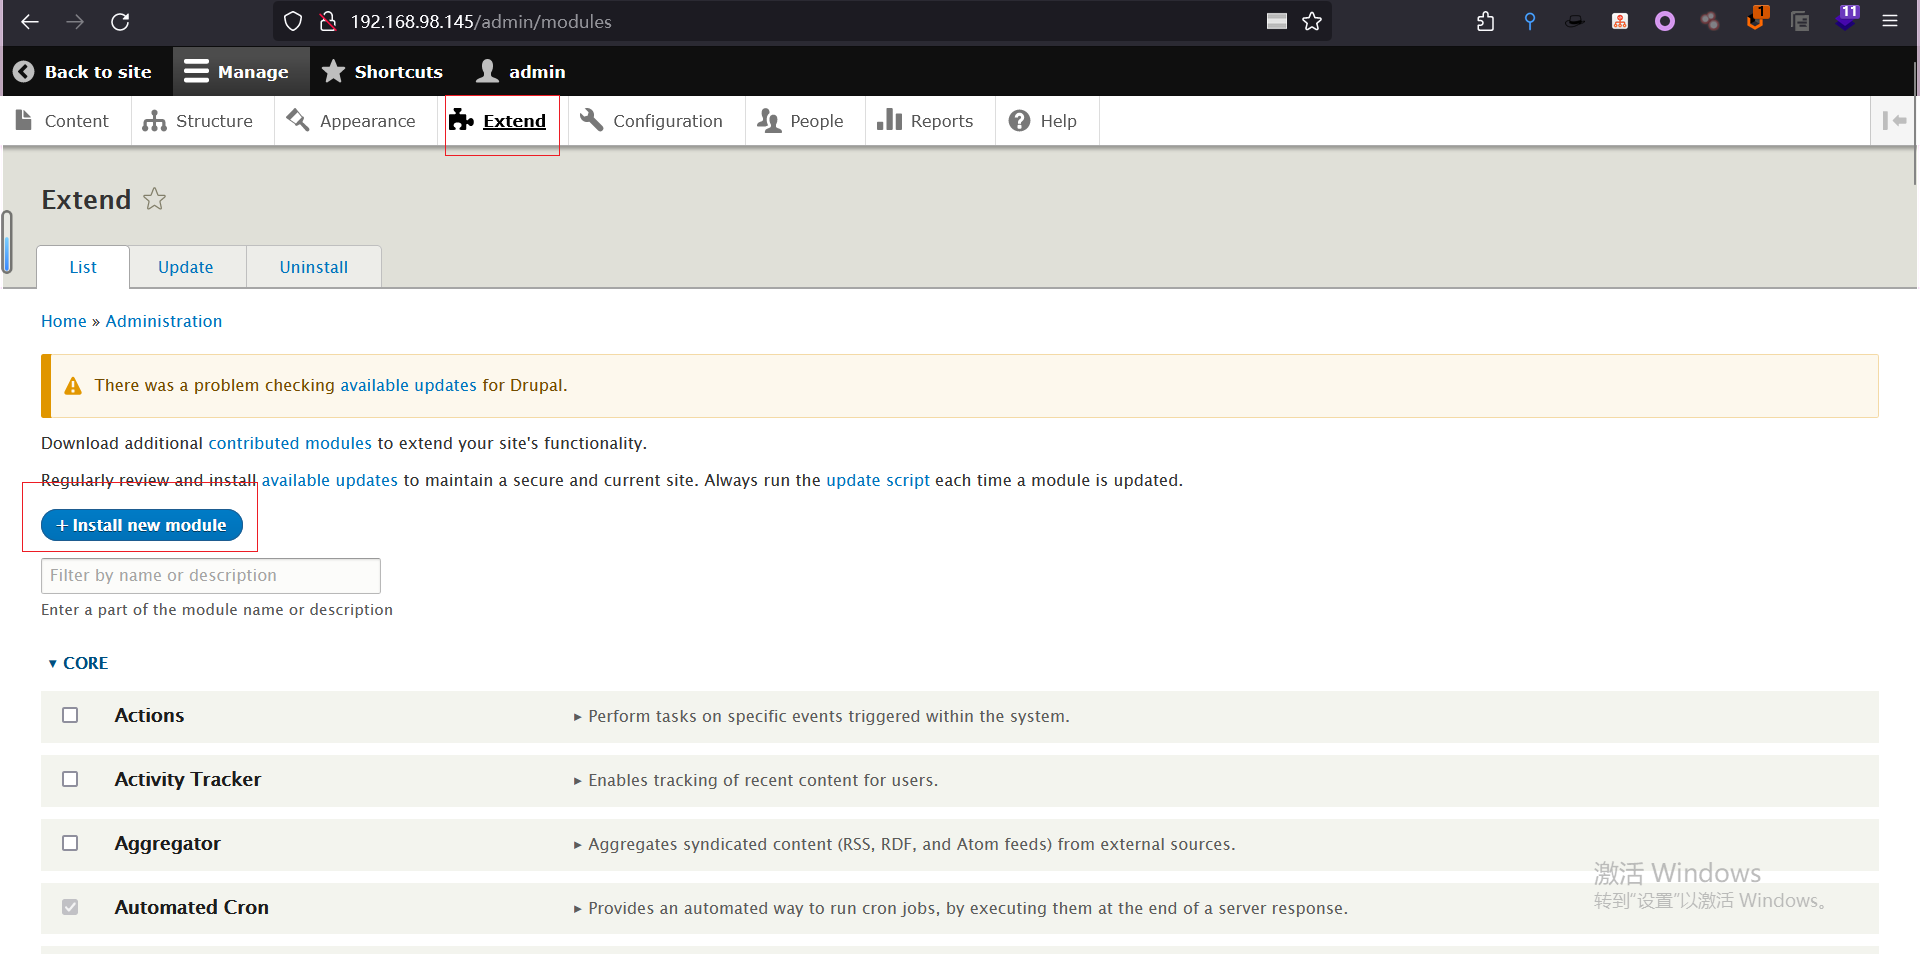
Task: Reload the current page
Action: pos(120,21)
